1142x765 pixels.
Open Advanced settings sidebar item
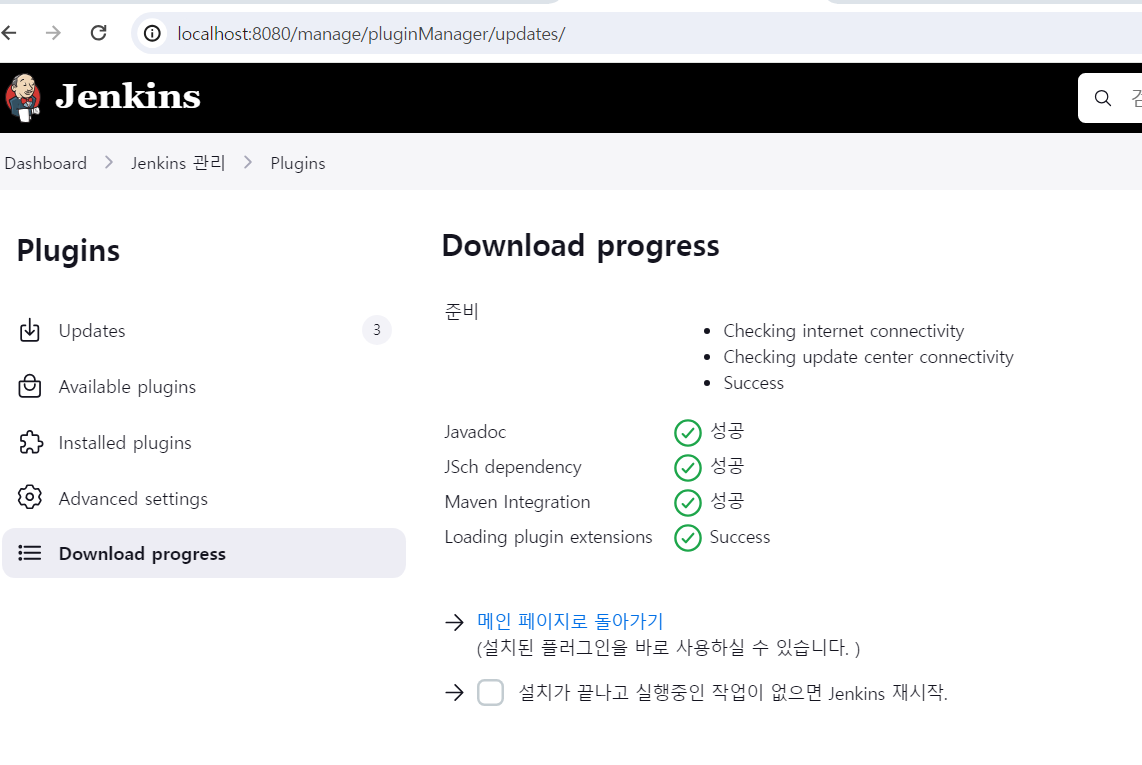[x=204, y=498]
